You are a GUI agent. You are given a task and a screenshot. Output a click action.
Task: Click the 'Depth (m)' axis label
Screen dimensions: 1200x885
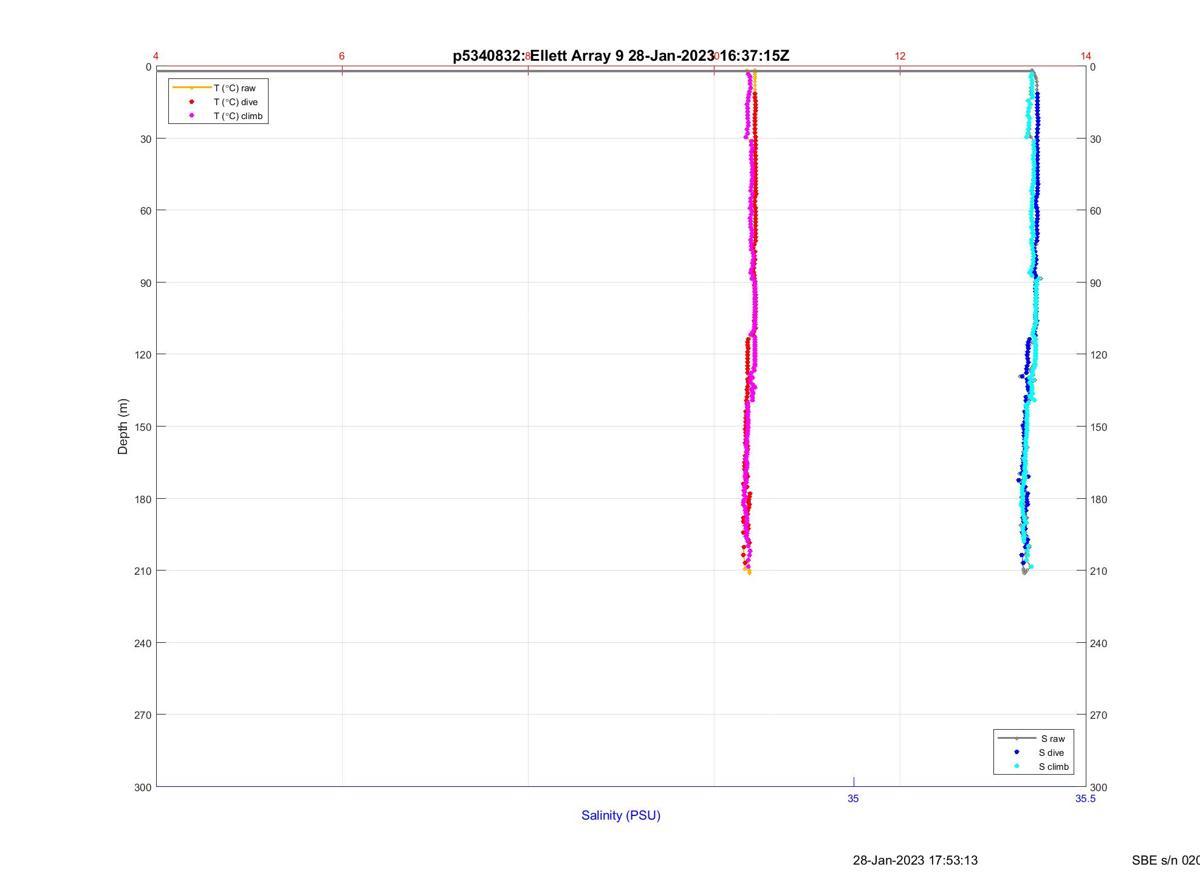[123, 426]
